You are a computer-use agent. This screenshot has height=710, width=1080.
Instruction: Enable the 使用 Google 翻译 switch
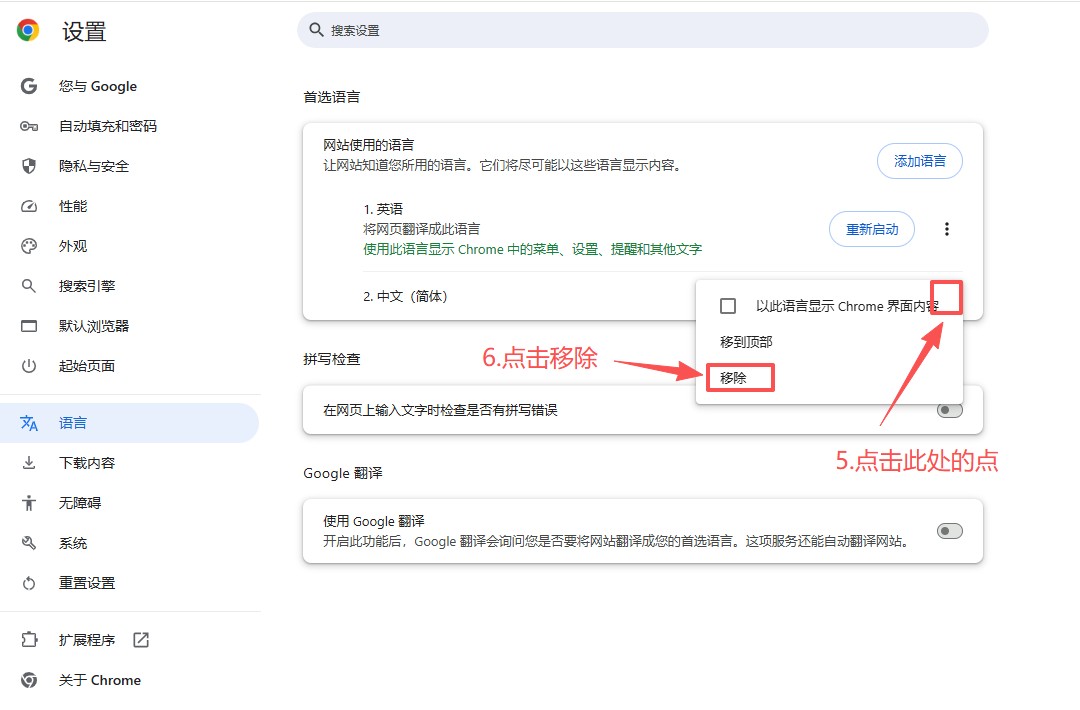coord(948,531)
